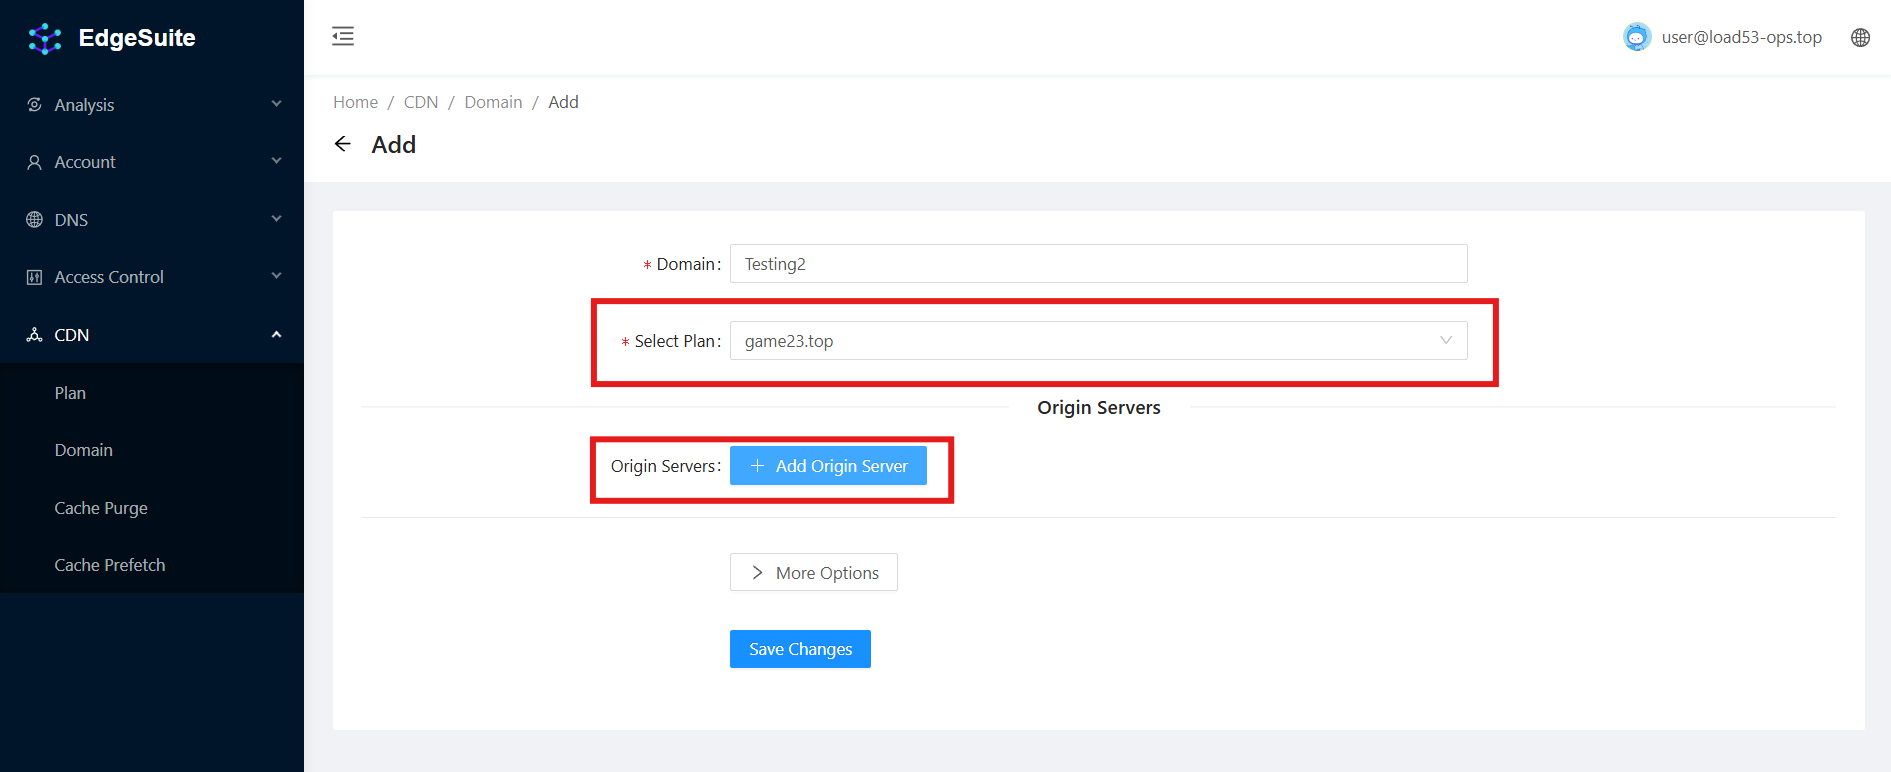Open the Plan submenu item

tap(70, 393)
